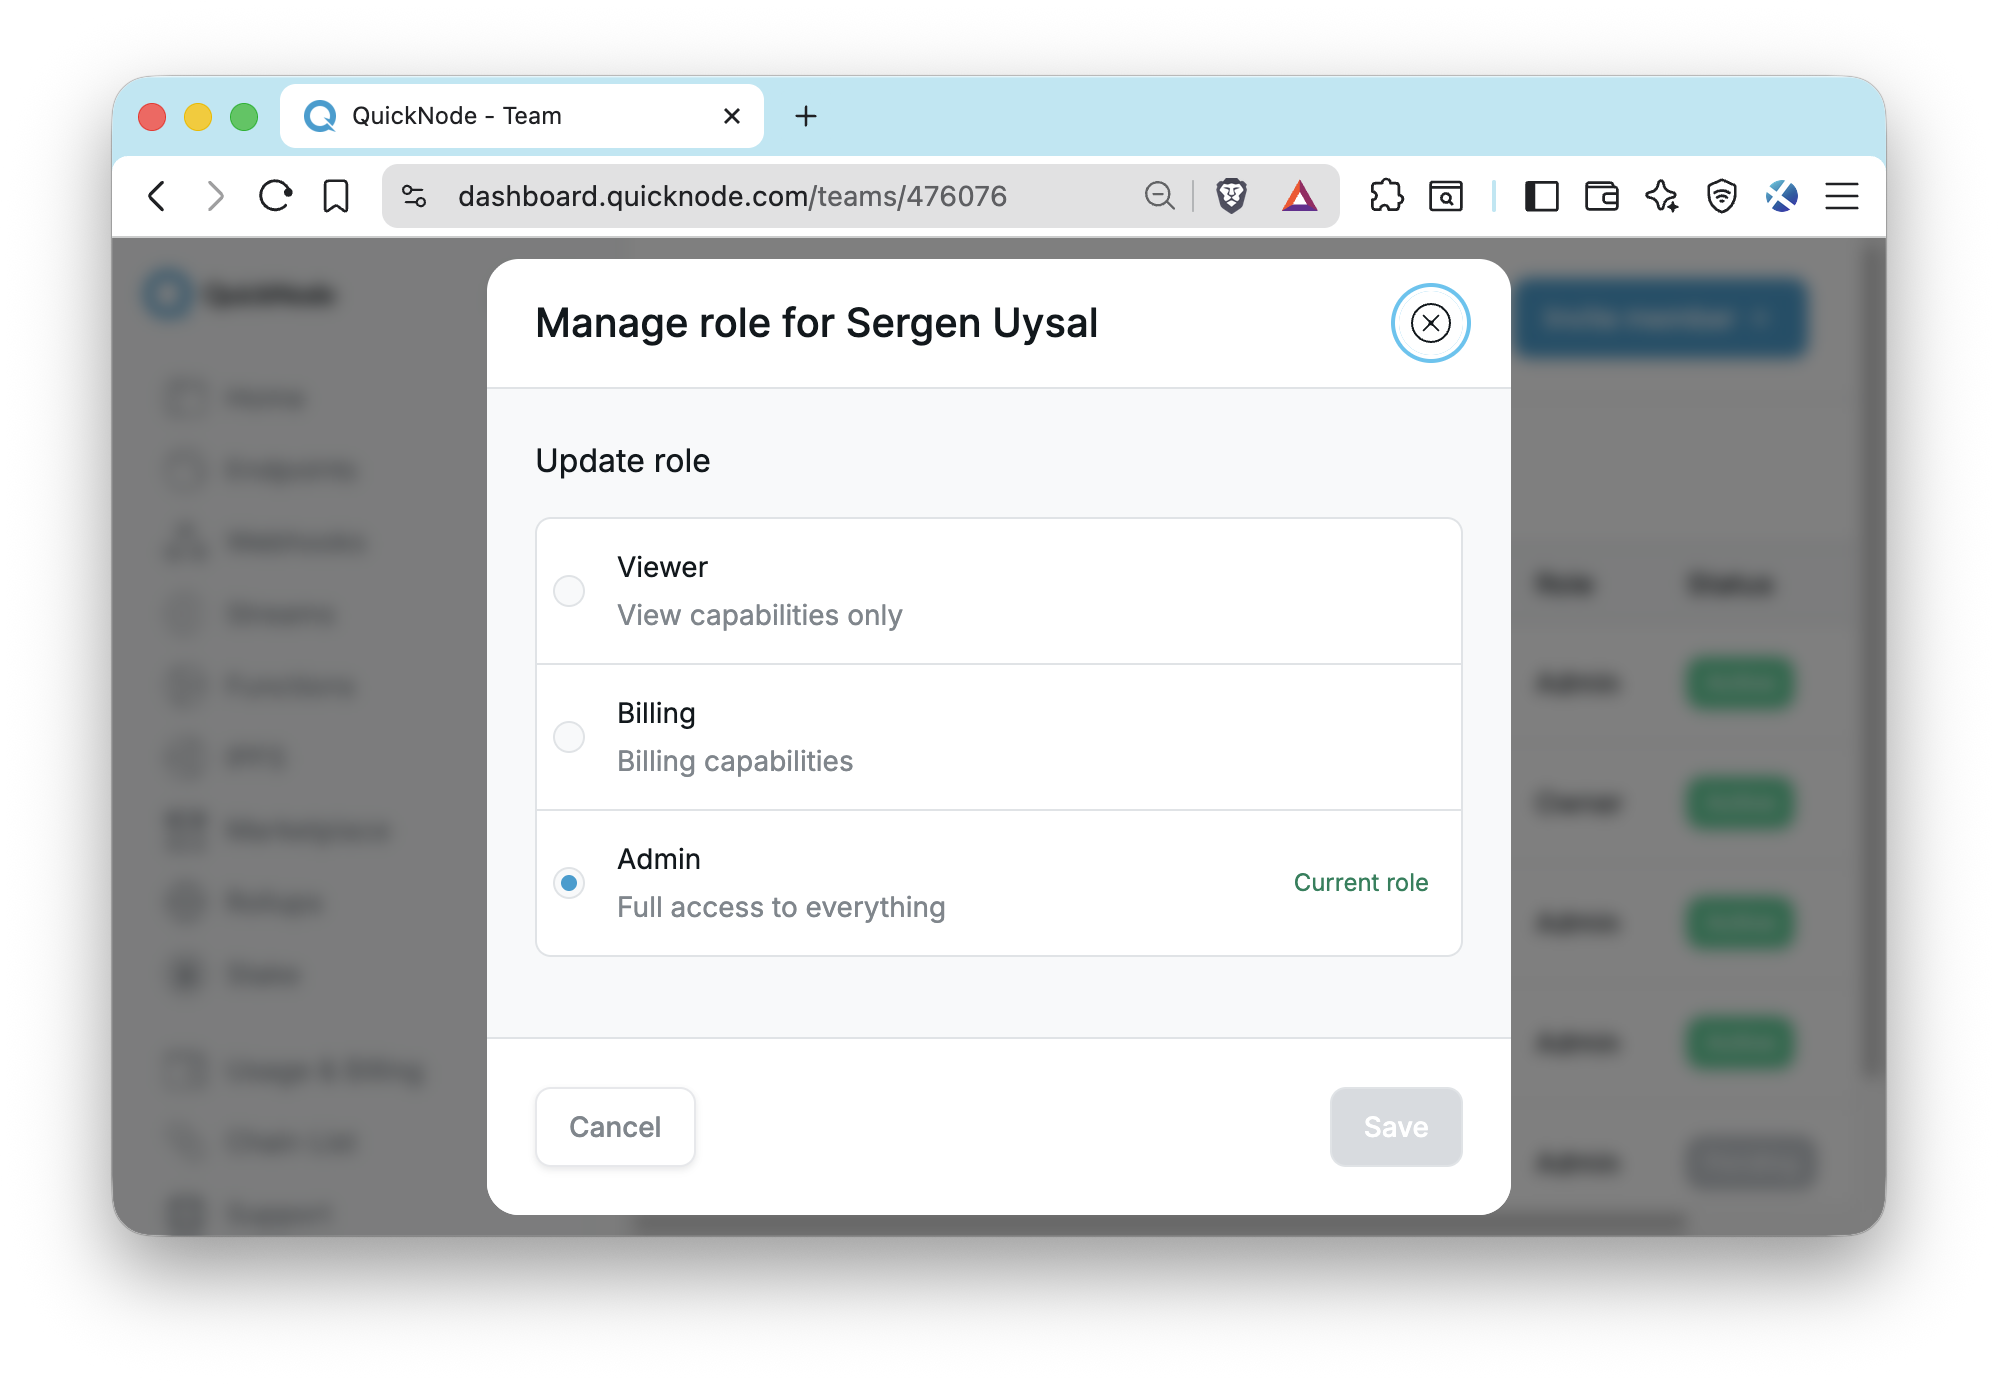Click the Cancel button

615,1127
